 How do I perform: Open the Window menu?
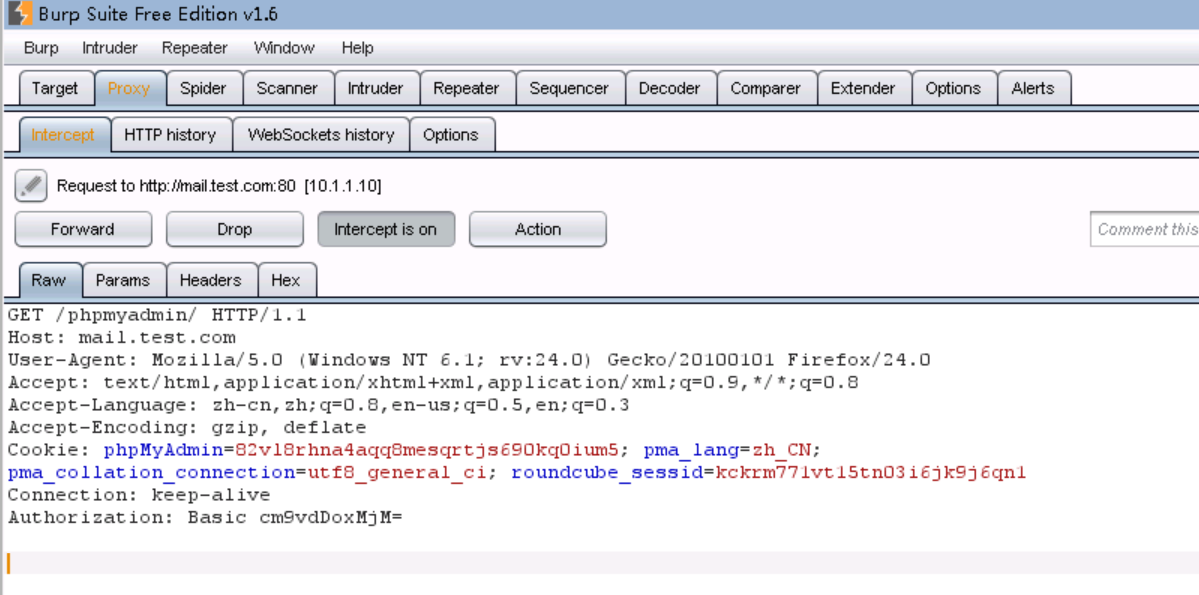284,48
